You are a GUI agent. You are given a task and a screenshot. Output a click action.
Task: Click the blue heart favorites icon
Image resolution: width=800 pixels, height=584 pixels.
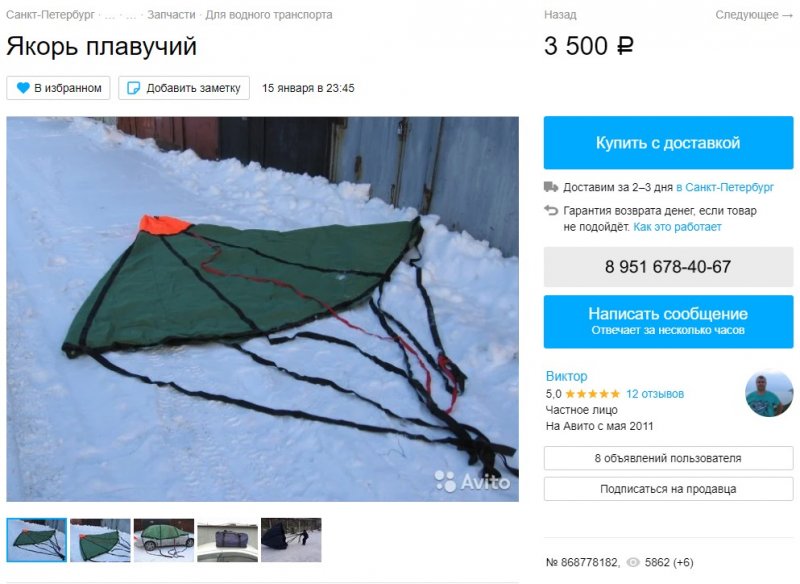tap(23, 88)
